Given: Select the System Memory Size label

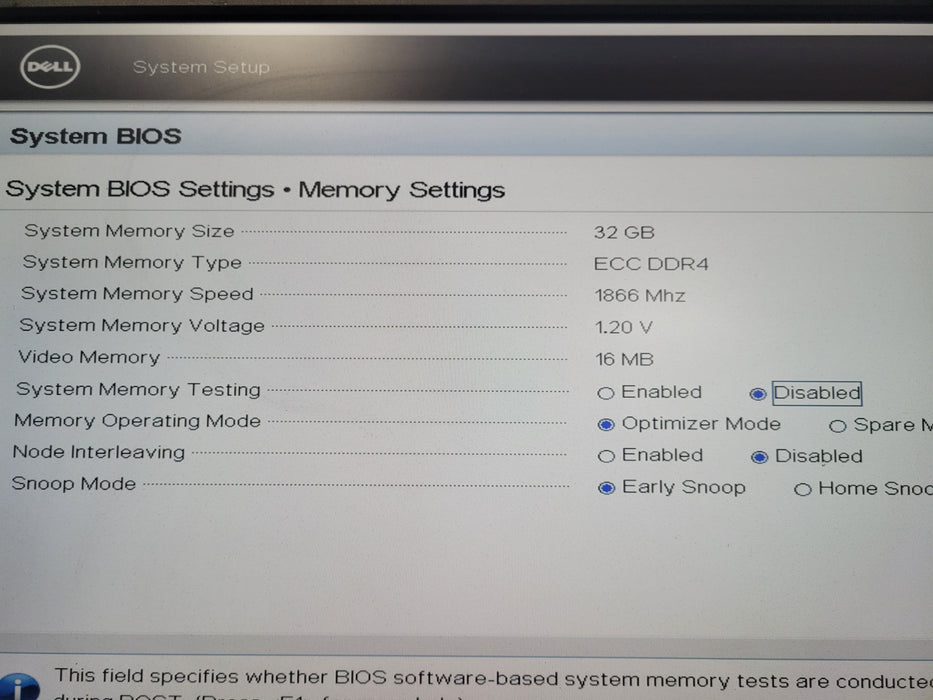Looking at the screenshot, I should tap(129, 231).
